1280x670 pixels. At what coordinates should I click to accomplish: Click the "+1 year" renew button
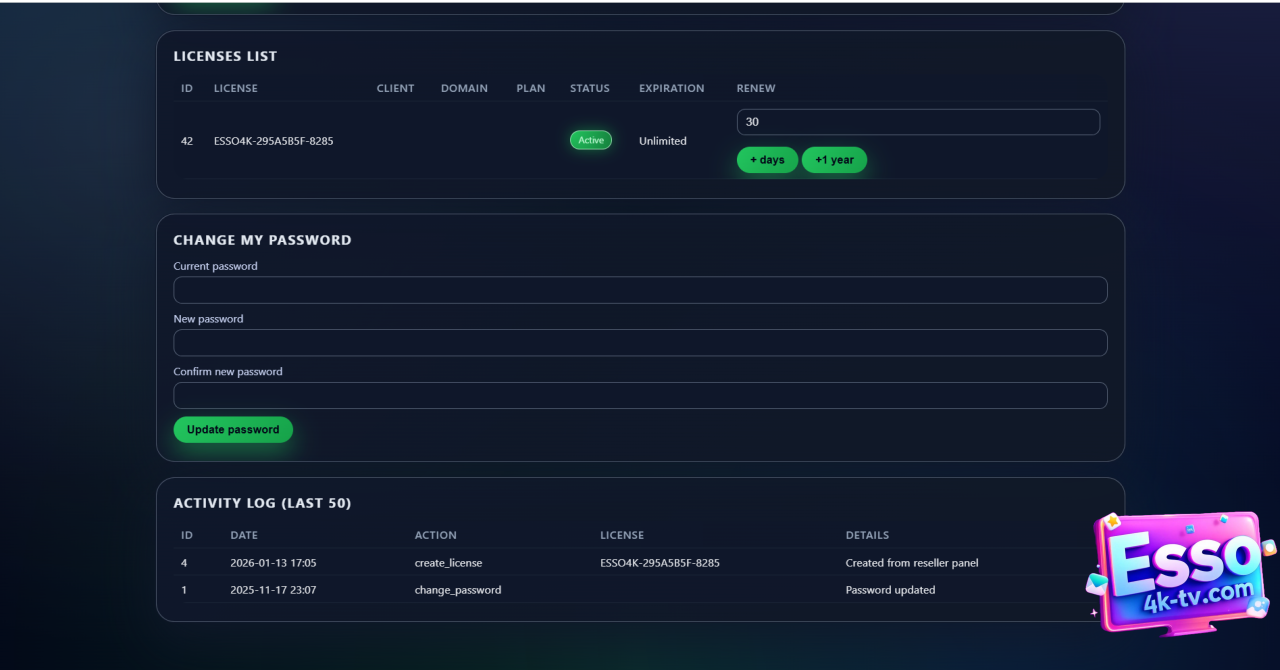point(834,160)
